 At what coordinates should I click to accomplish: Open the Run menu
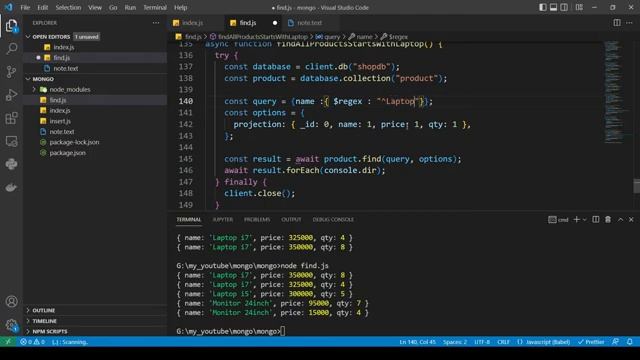(130, 7)
